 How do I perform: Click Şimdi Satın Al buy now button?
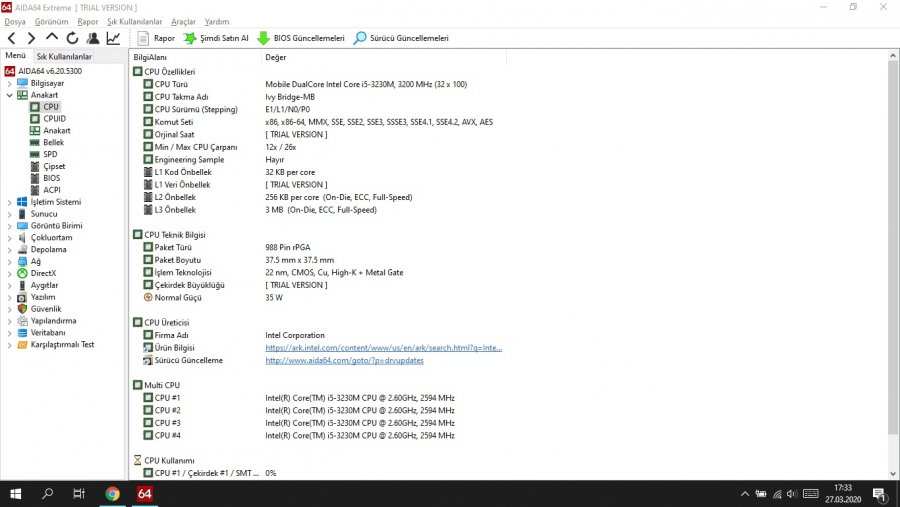[216, 38]
